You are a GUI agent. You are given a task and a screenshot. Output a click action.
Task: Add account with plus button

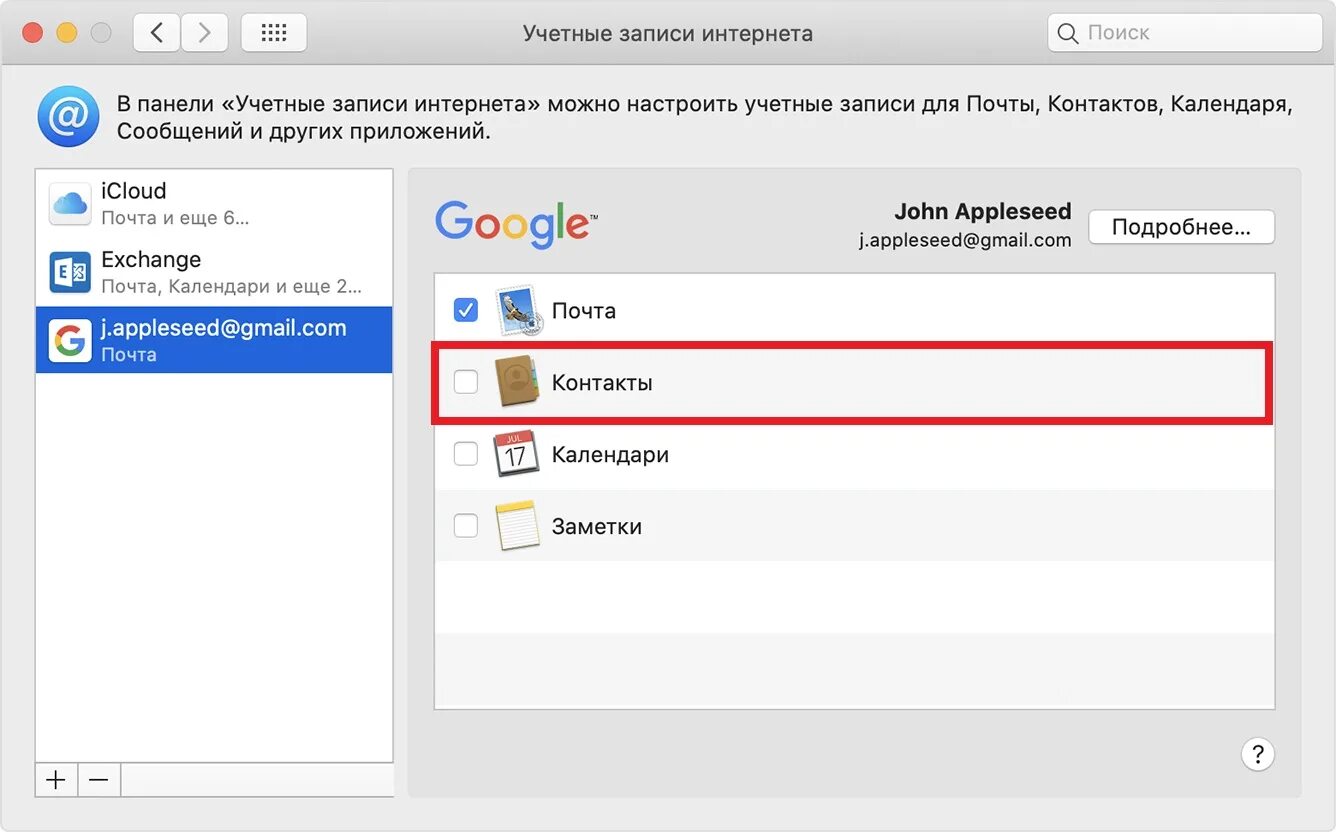pos(56,780)
